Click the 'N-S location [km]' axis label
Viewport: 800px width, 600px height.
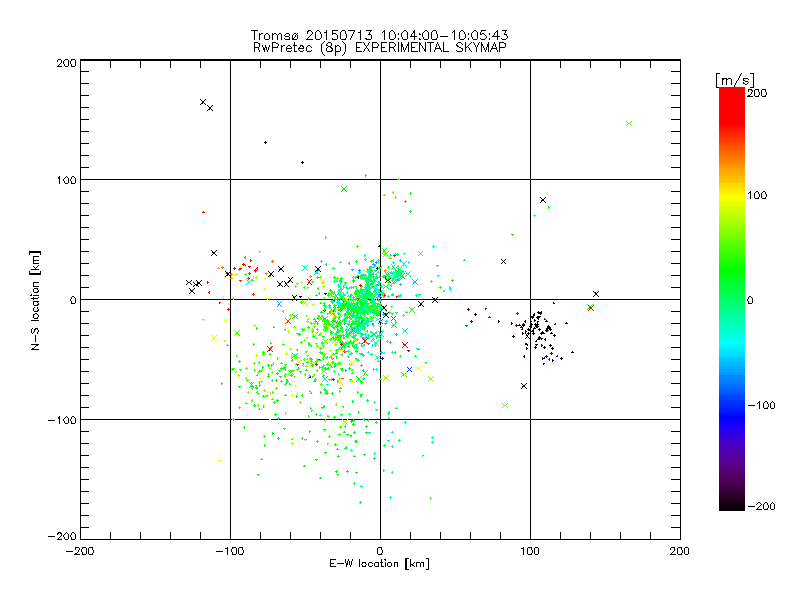point(35,300)
